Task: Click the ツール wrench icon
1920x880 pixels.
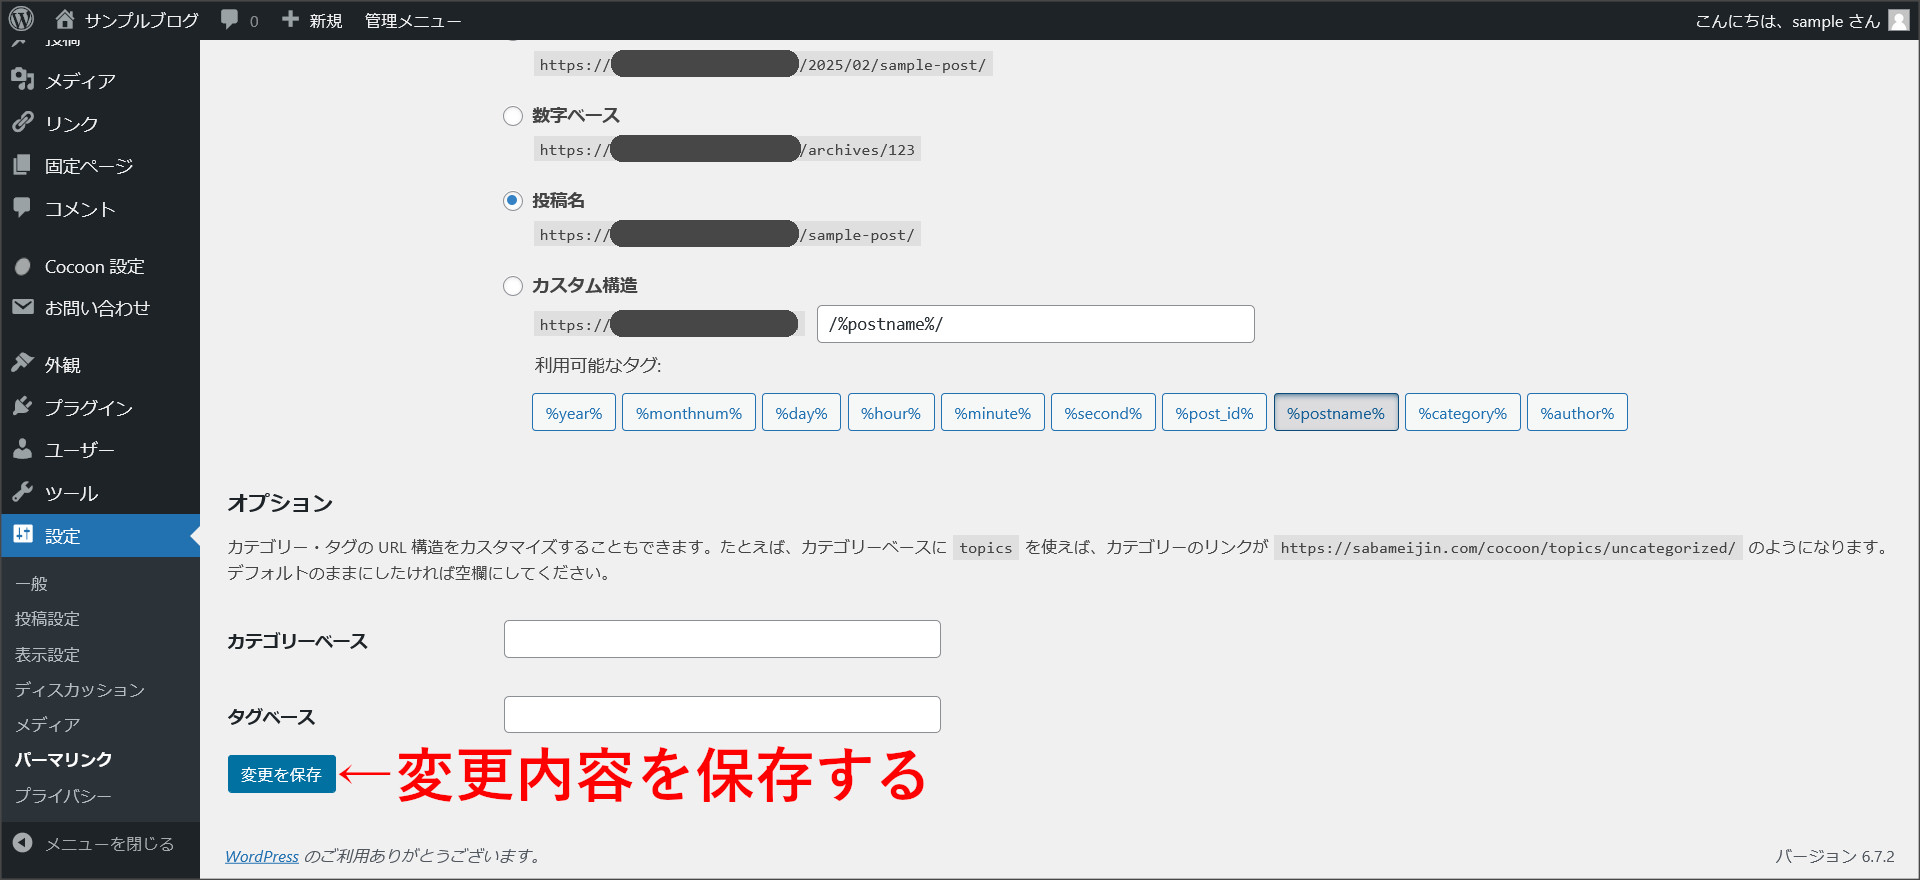Action: [x=23, y=492]
